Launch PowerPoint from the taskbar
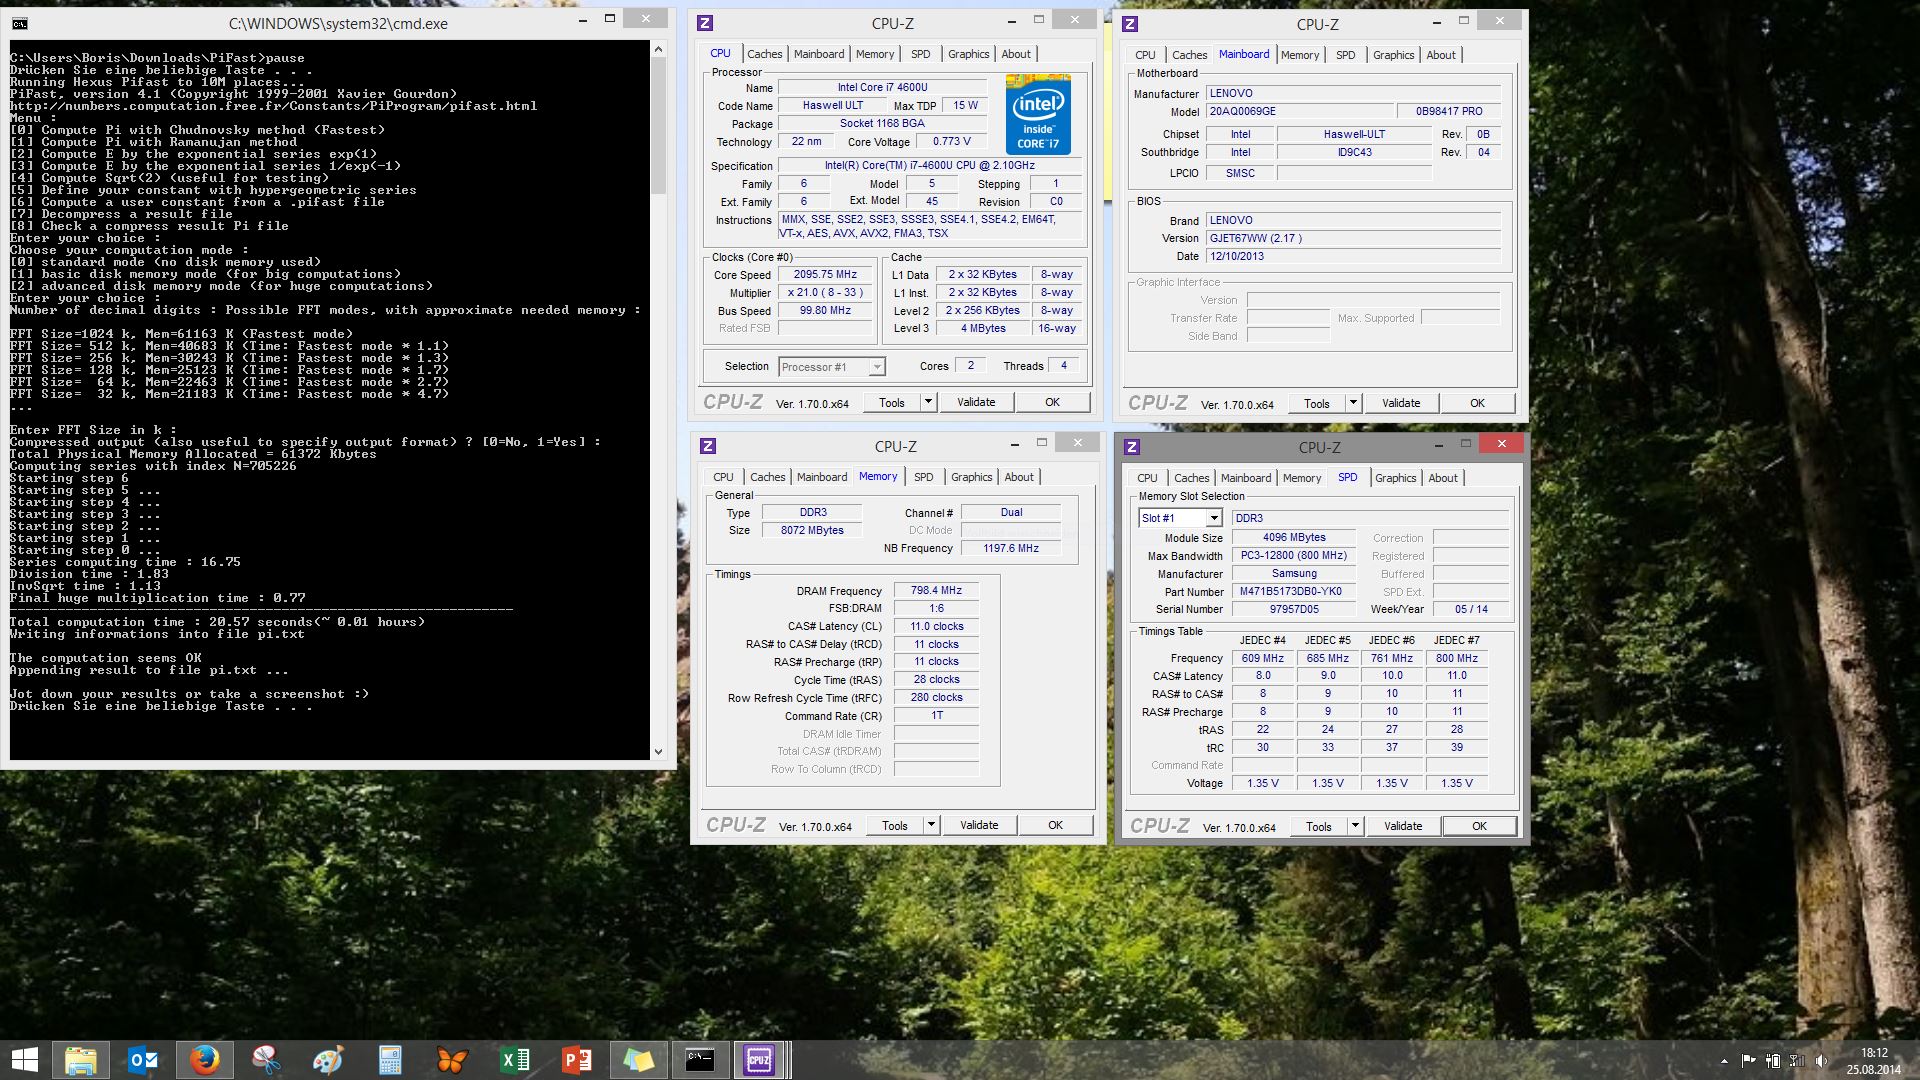1920x1080 pixels. tap(576, 1059)
